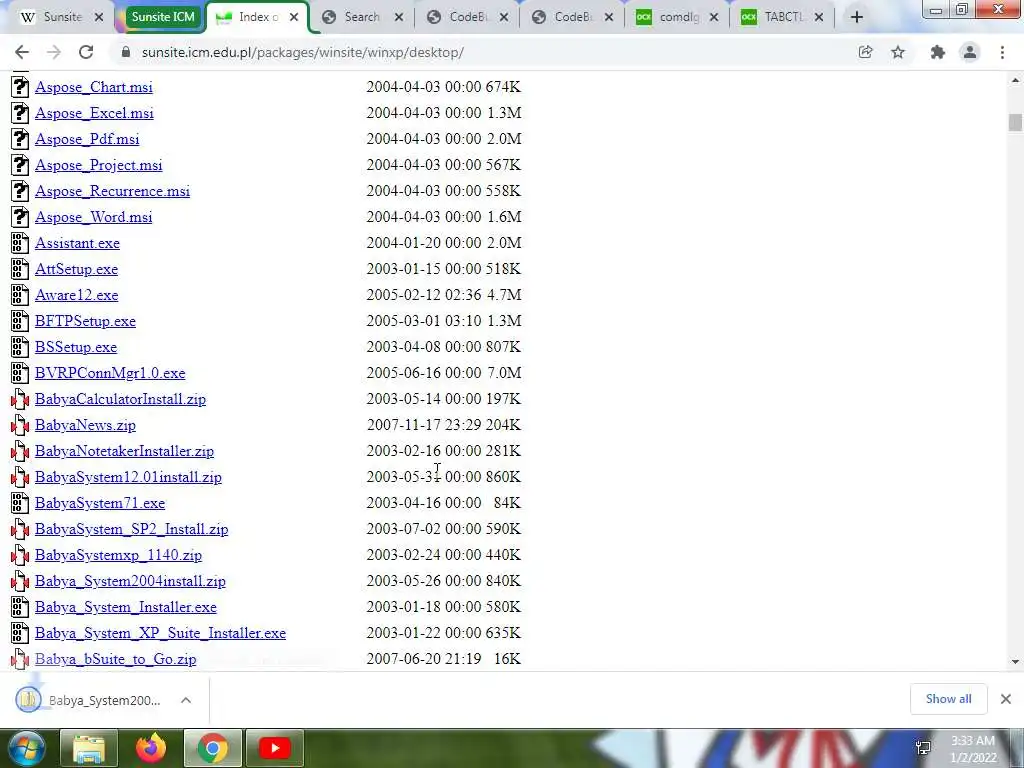This screenshot has width=1024, height=768.
Task: Download Aspose_Pdf.msi file
Action: 87,139
